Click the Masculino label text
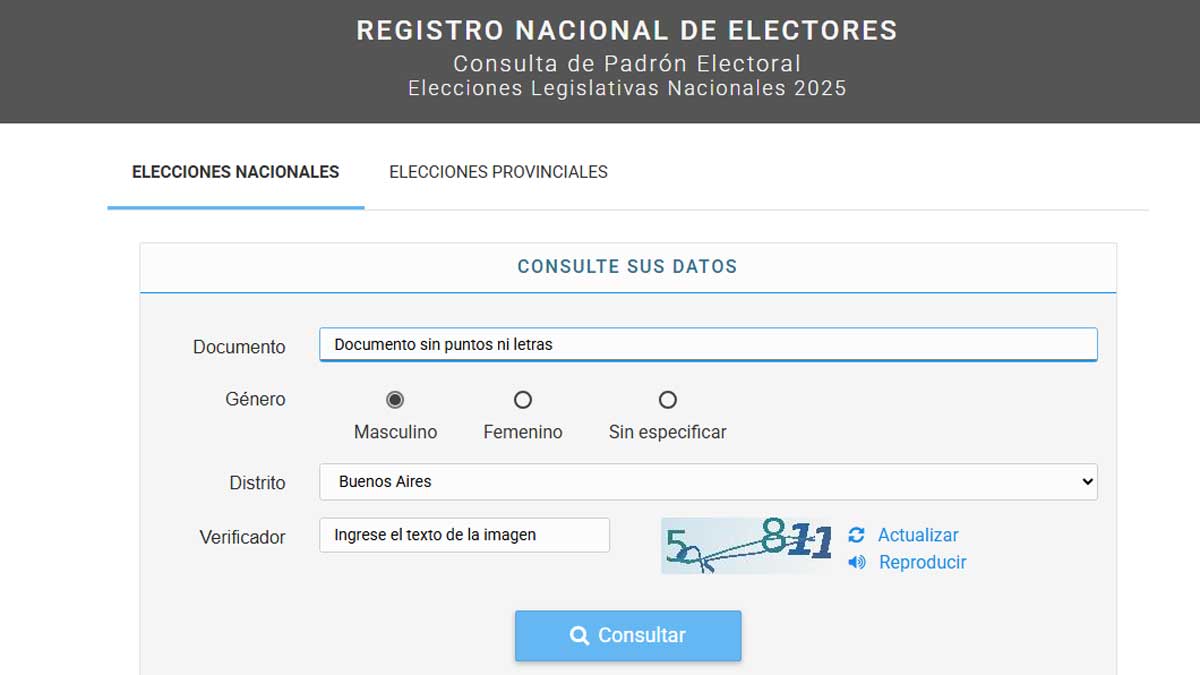Screen dimensions: 1200x675 point(395,432)
